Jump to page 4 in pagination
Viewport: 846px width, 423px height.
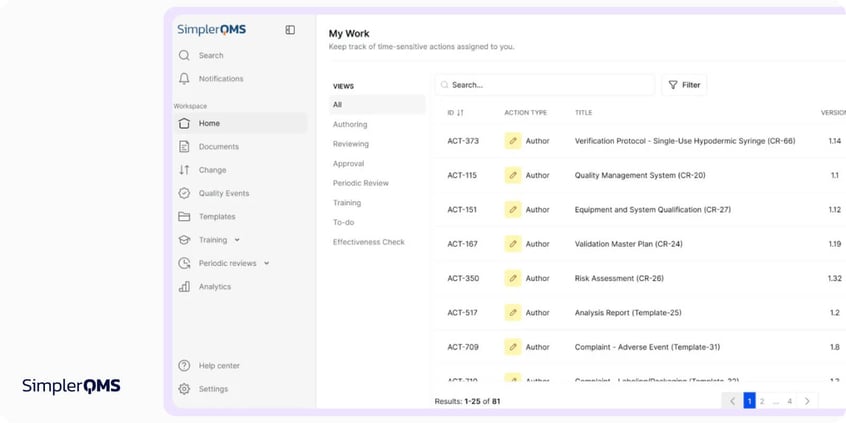click(789, 401)
